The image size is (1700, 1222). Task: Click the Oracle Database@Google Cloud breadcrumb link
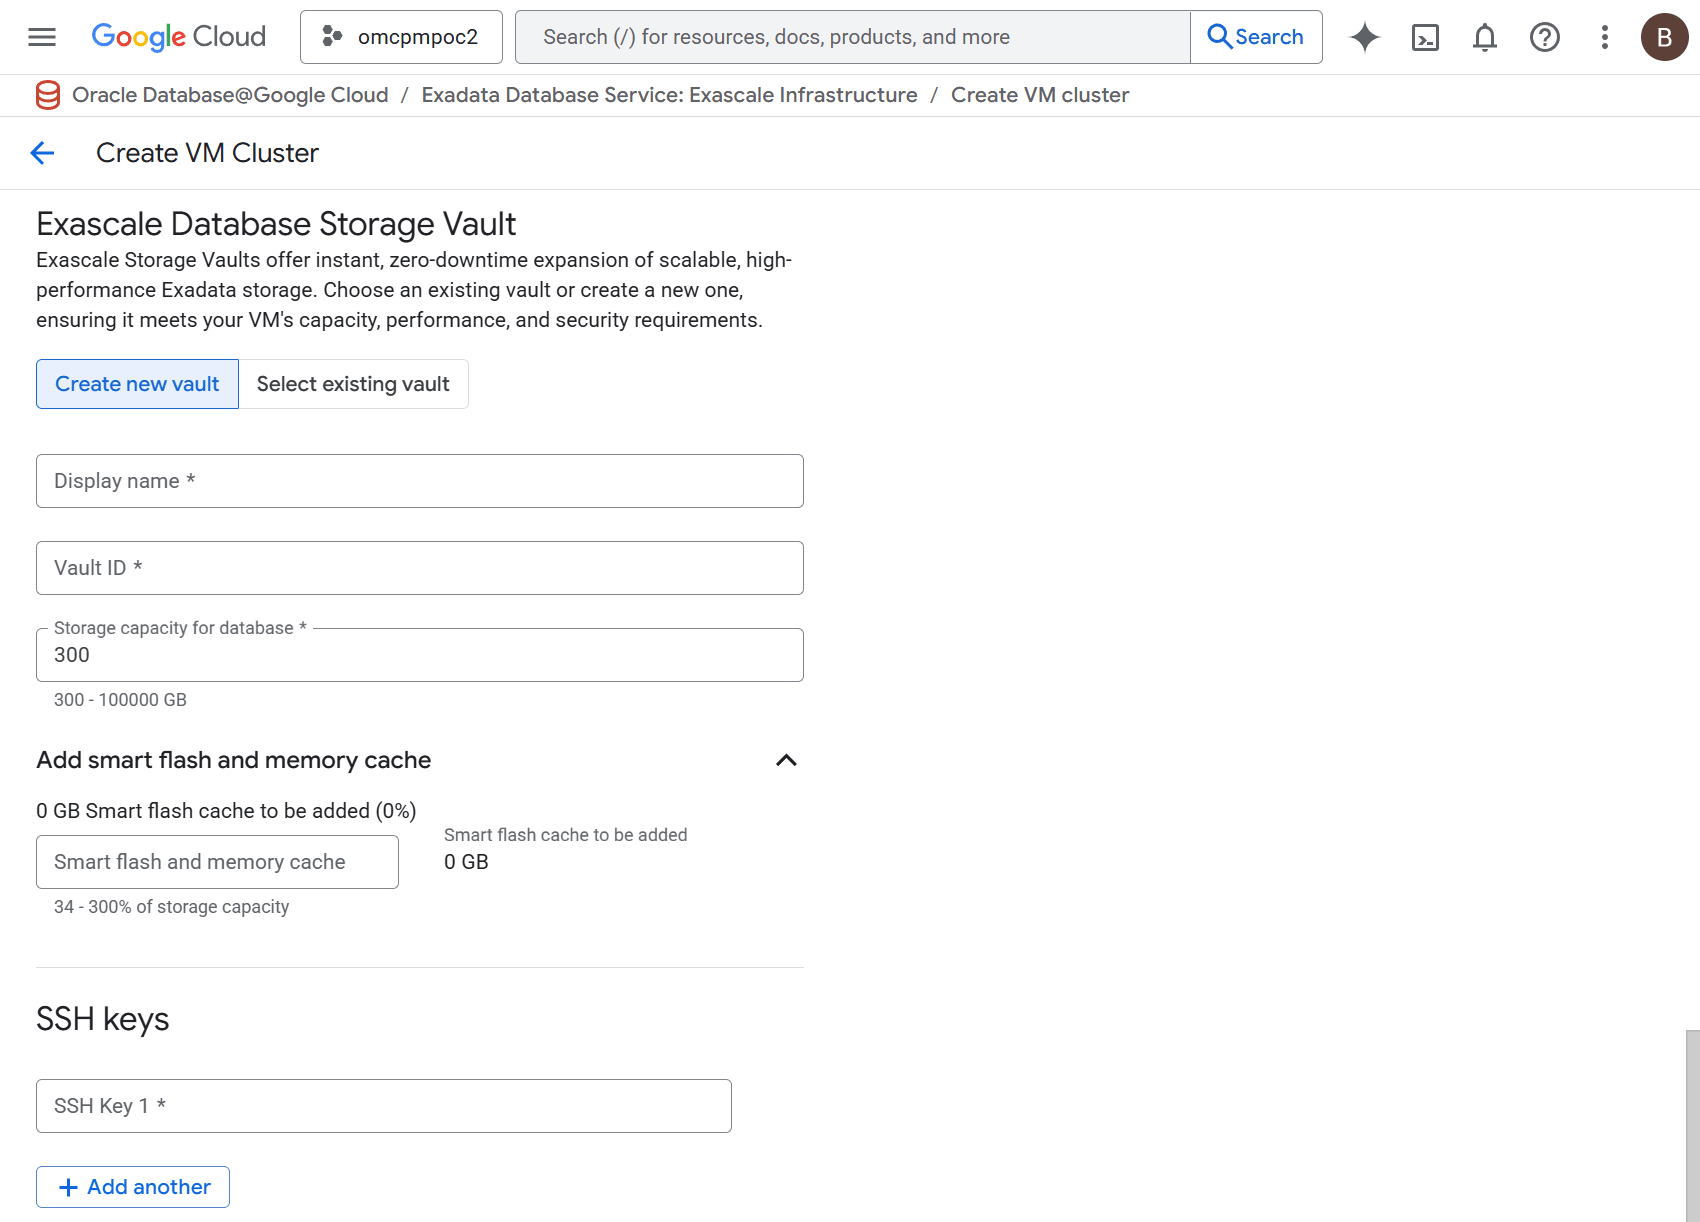pos(230,95)
